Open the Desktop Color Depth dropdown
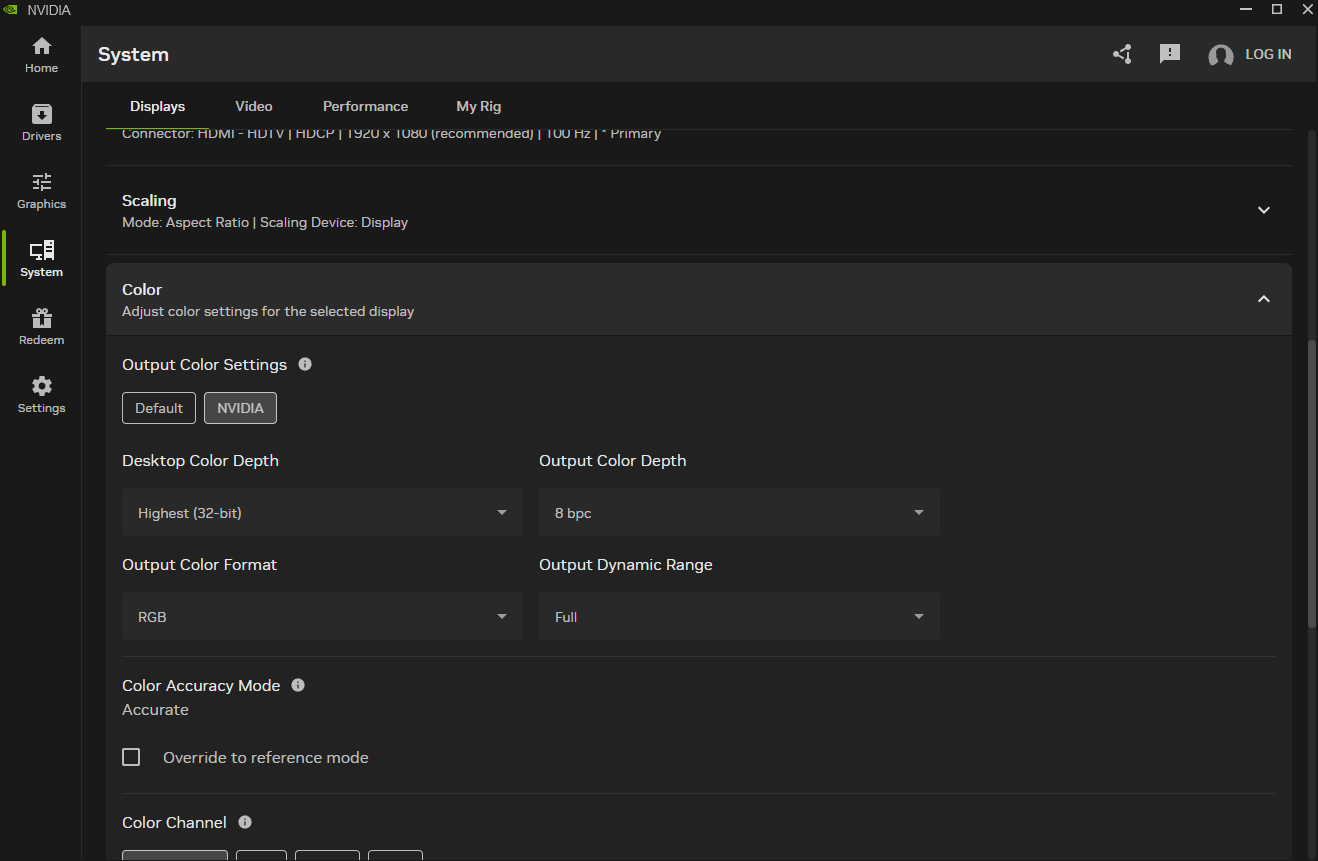This screenshot has height=861, width=1318. pyautogui.click(x=322, y=513)
